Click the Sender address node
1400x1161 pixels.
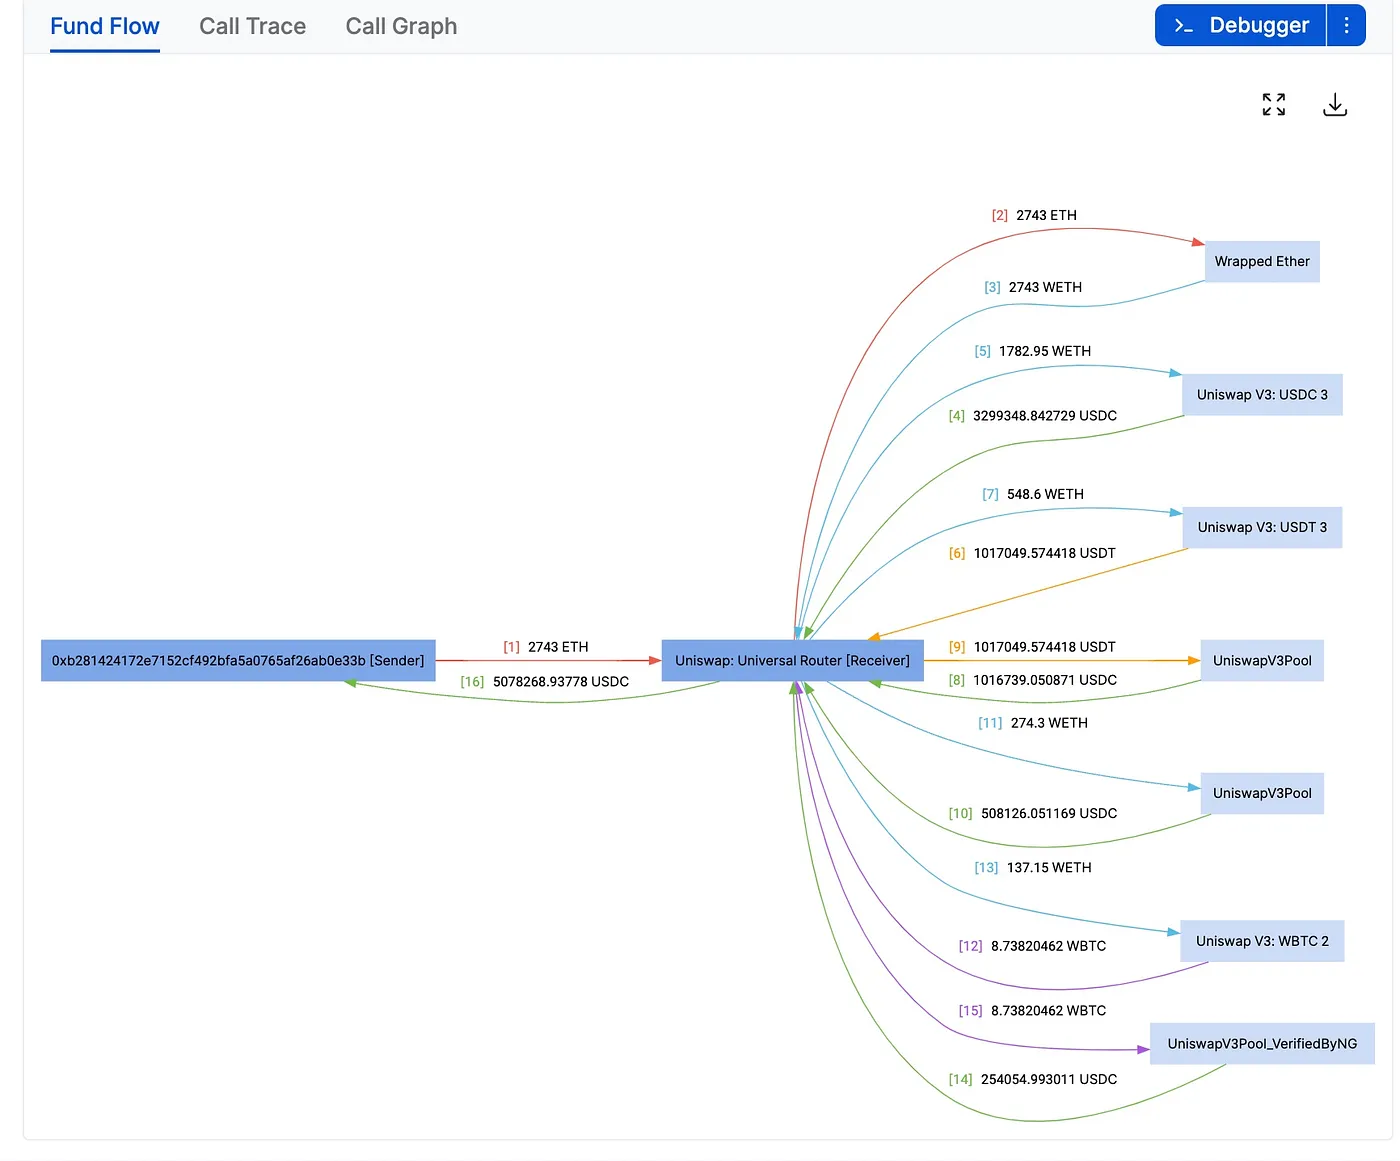pos(238,661)
